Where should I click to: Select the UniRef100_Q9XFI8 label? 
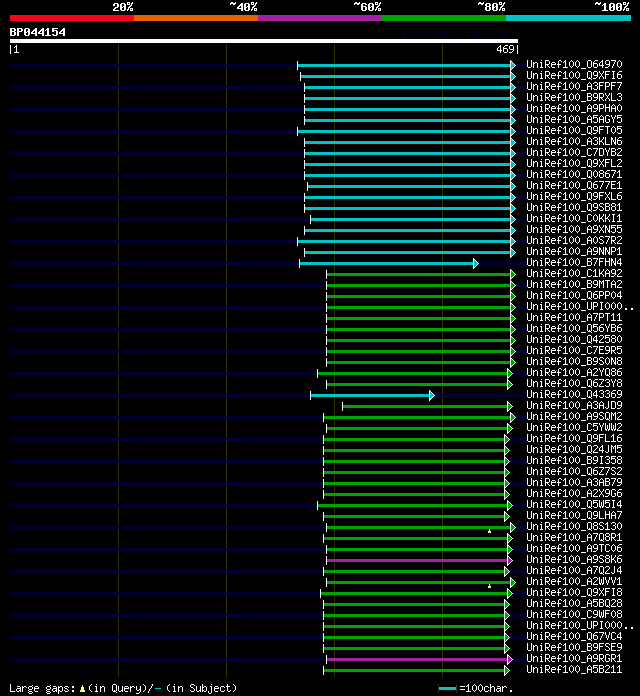pyautogui.click(x=574, y=593)
